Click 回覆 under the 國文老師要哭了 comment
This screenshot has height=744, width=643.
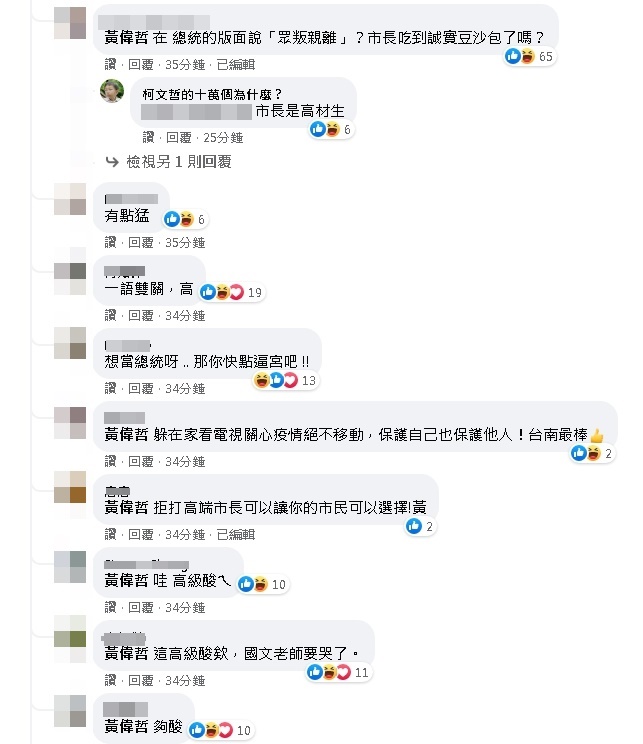click(141, 680)
